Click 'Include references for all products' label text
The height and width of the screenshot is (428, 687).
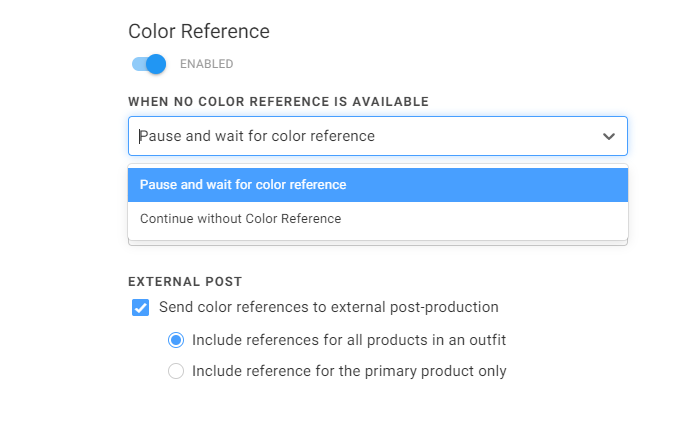[349, 340]
